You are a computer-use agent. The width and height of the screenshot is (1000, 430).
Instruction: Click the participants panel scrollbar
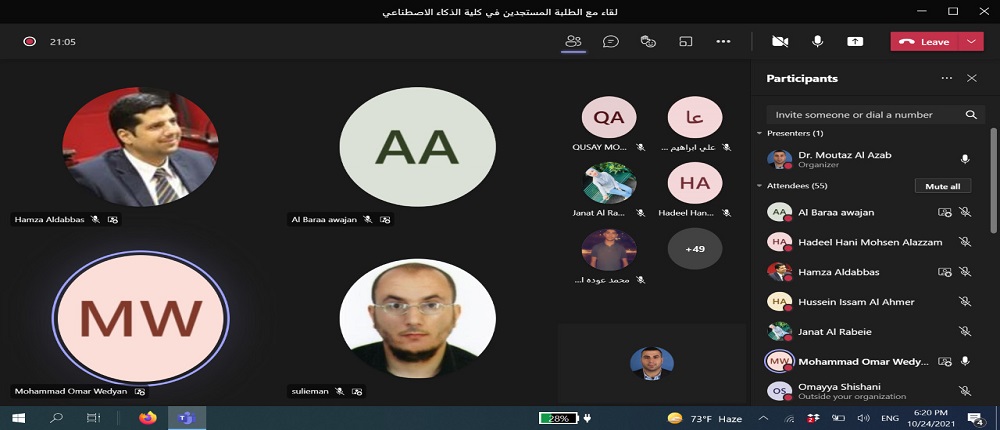click(992, 180)
